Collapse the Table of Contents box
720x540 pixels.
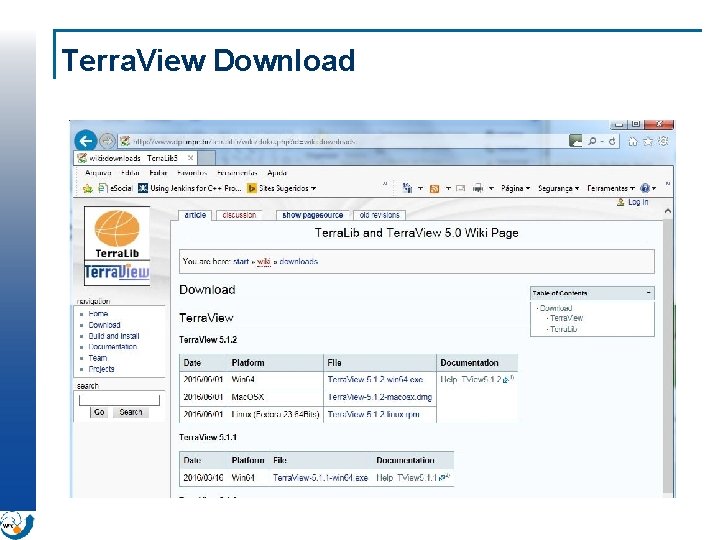pos(648,292)
